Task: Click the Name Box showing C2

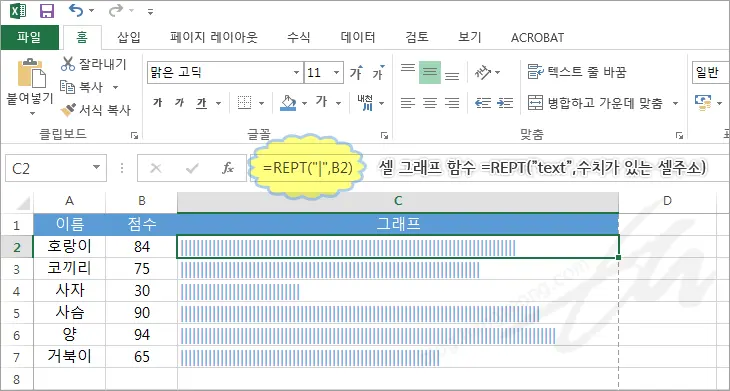Action: click(x=56, y=168)
